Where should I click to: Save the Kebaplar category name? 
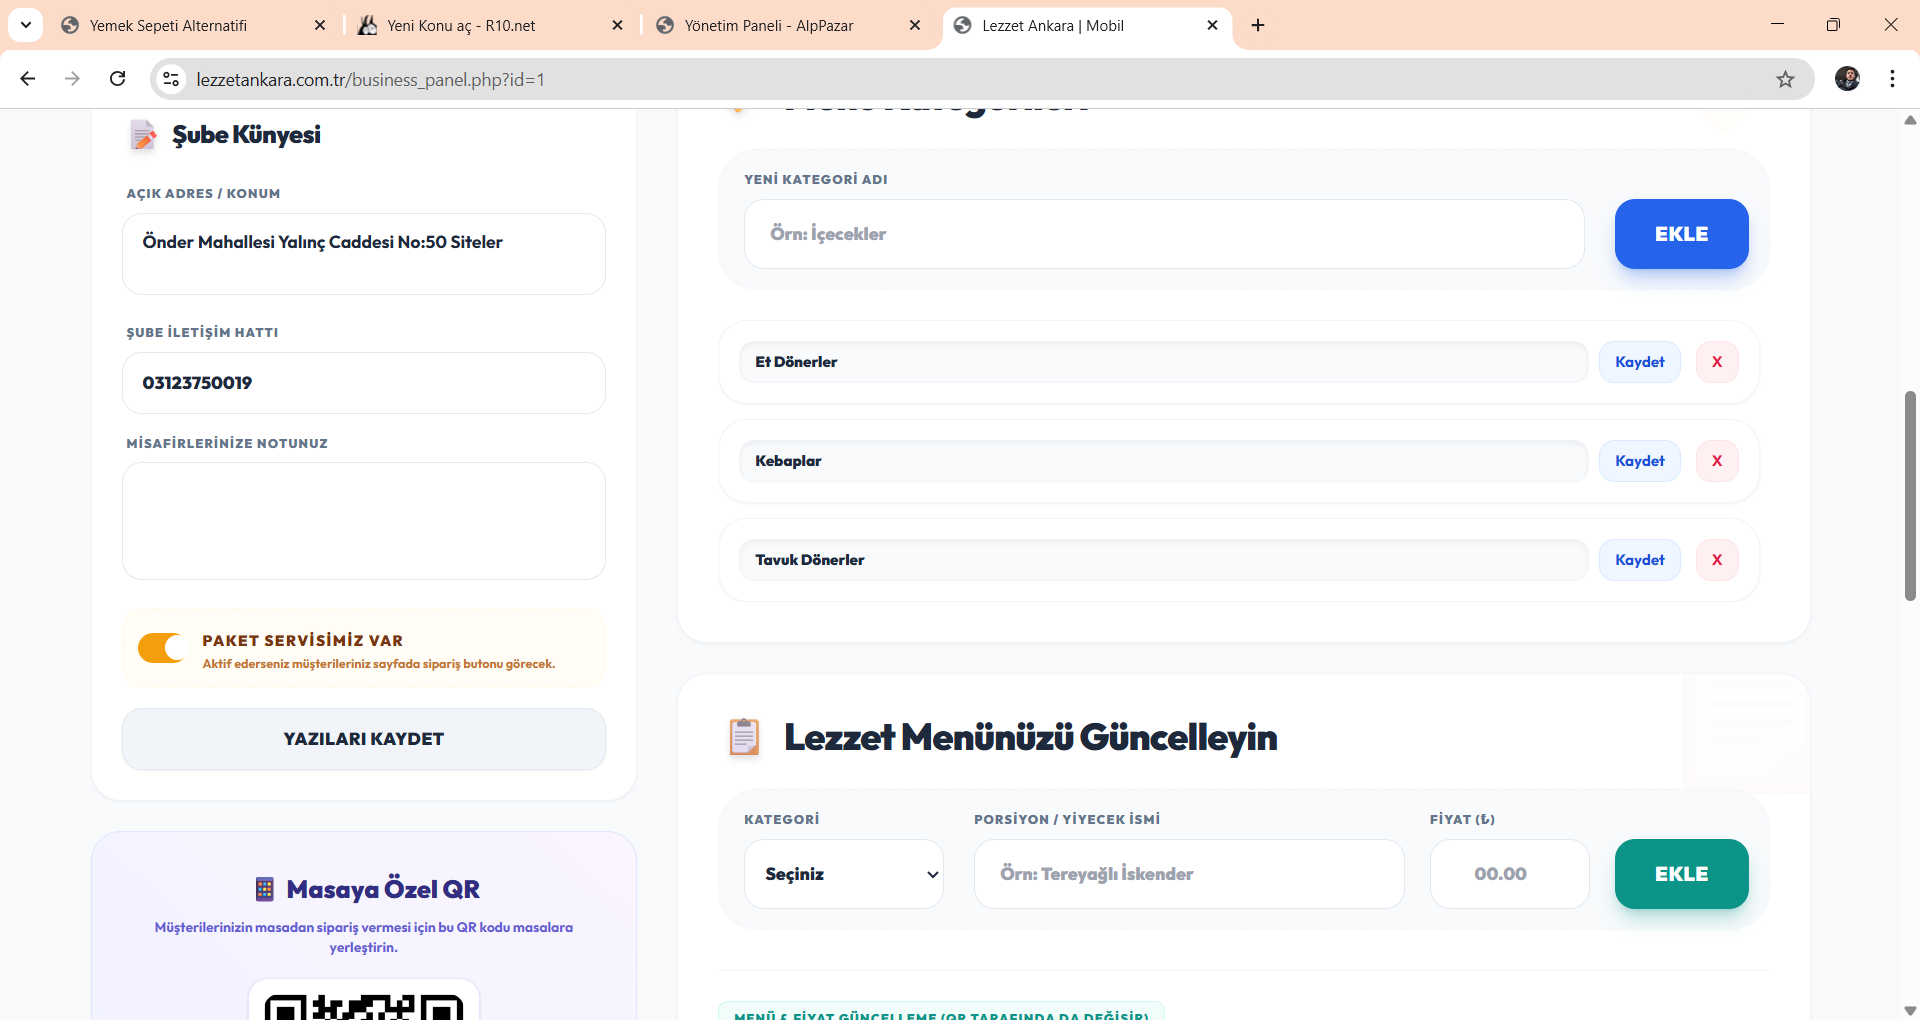1640,461
